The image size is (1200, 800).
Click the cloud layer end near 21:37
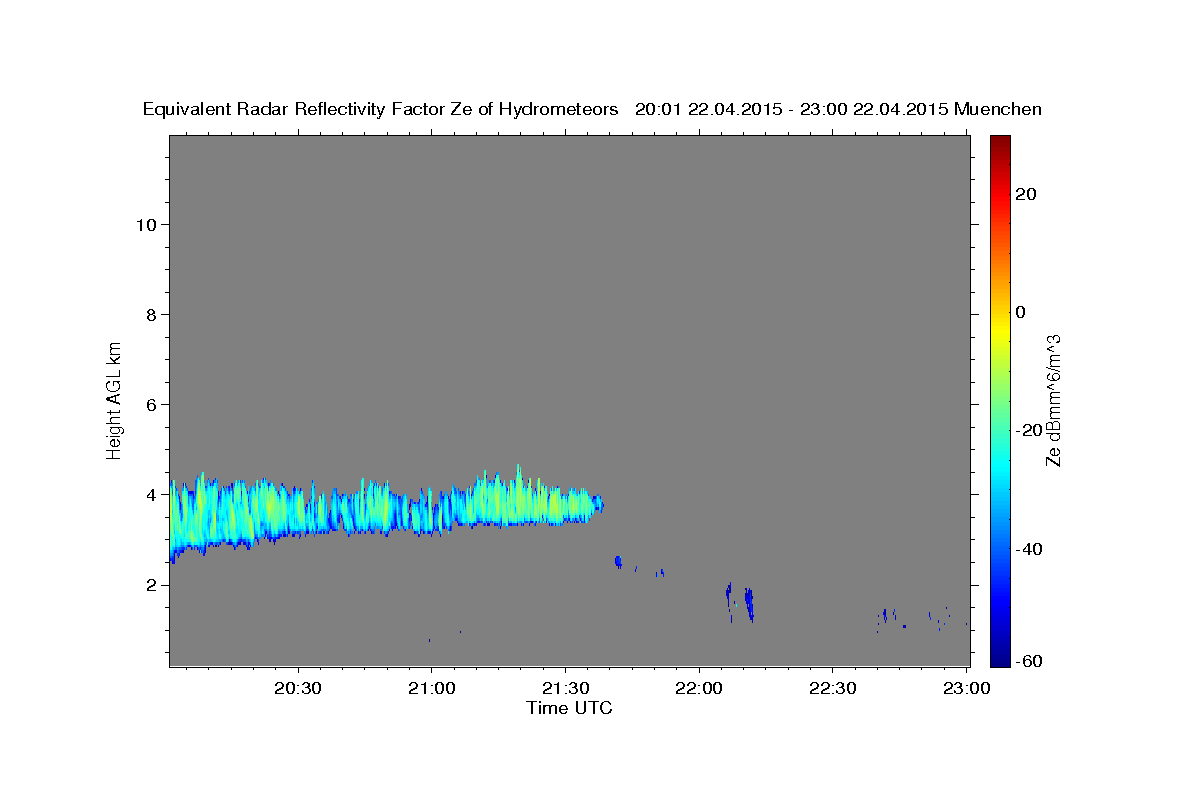(x=597, y=504)
